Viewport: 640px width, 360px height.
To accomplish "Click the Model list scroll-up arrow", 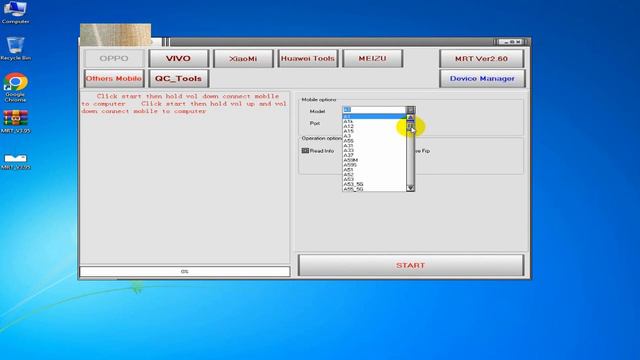I will (x=410, y=118).
